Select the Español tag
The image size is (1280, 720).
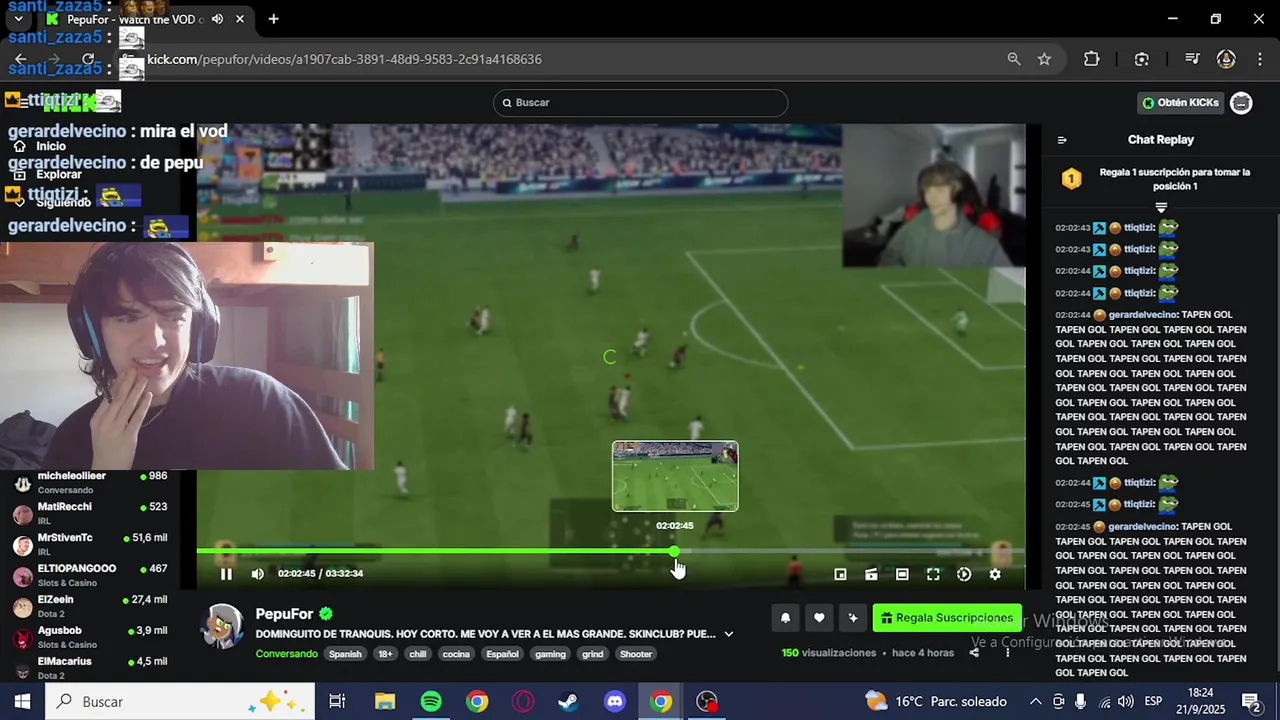[x=502, y=654]
